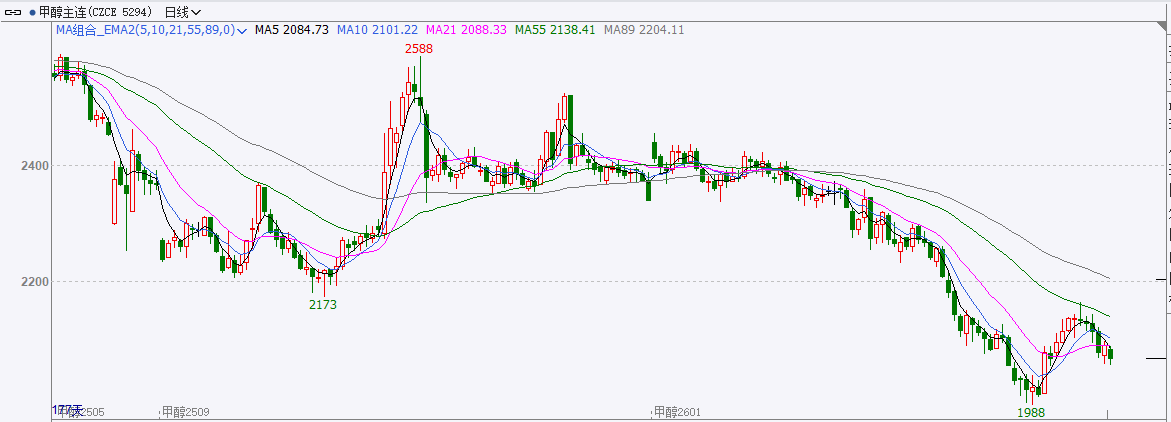The height and width of the screenshot is (422, 1171).
Task: Select the magenta MA21 2088.33 legend
Action: (466, 30)
